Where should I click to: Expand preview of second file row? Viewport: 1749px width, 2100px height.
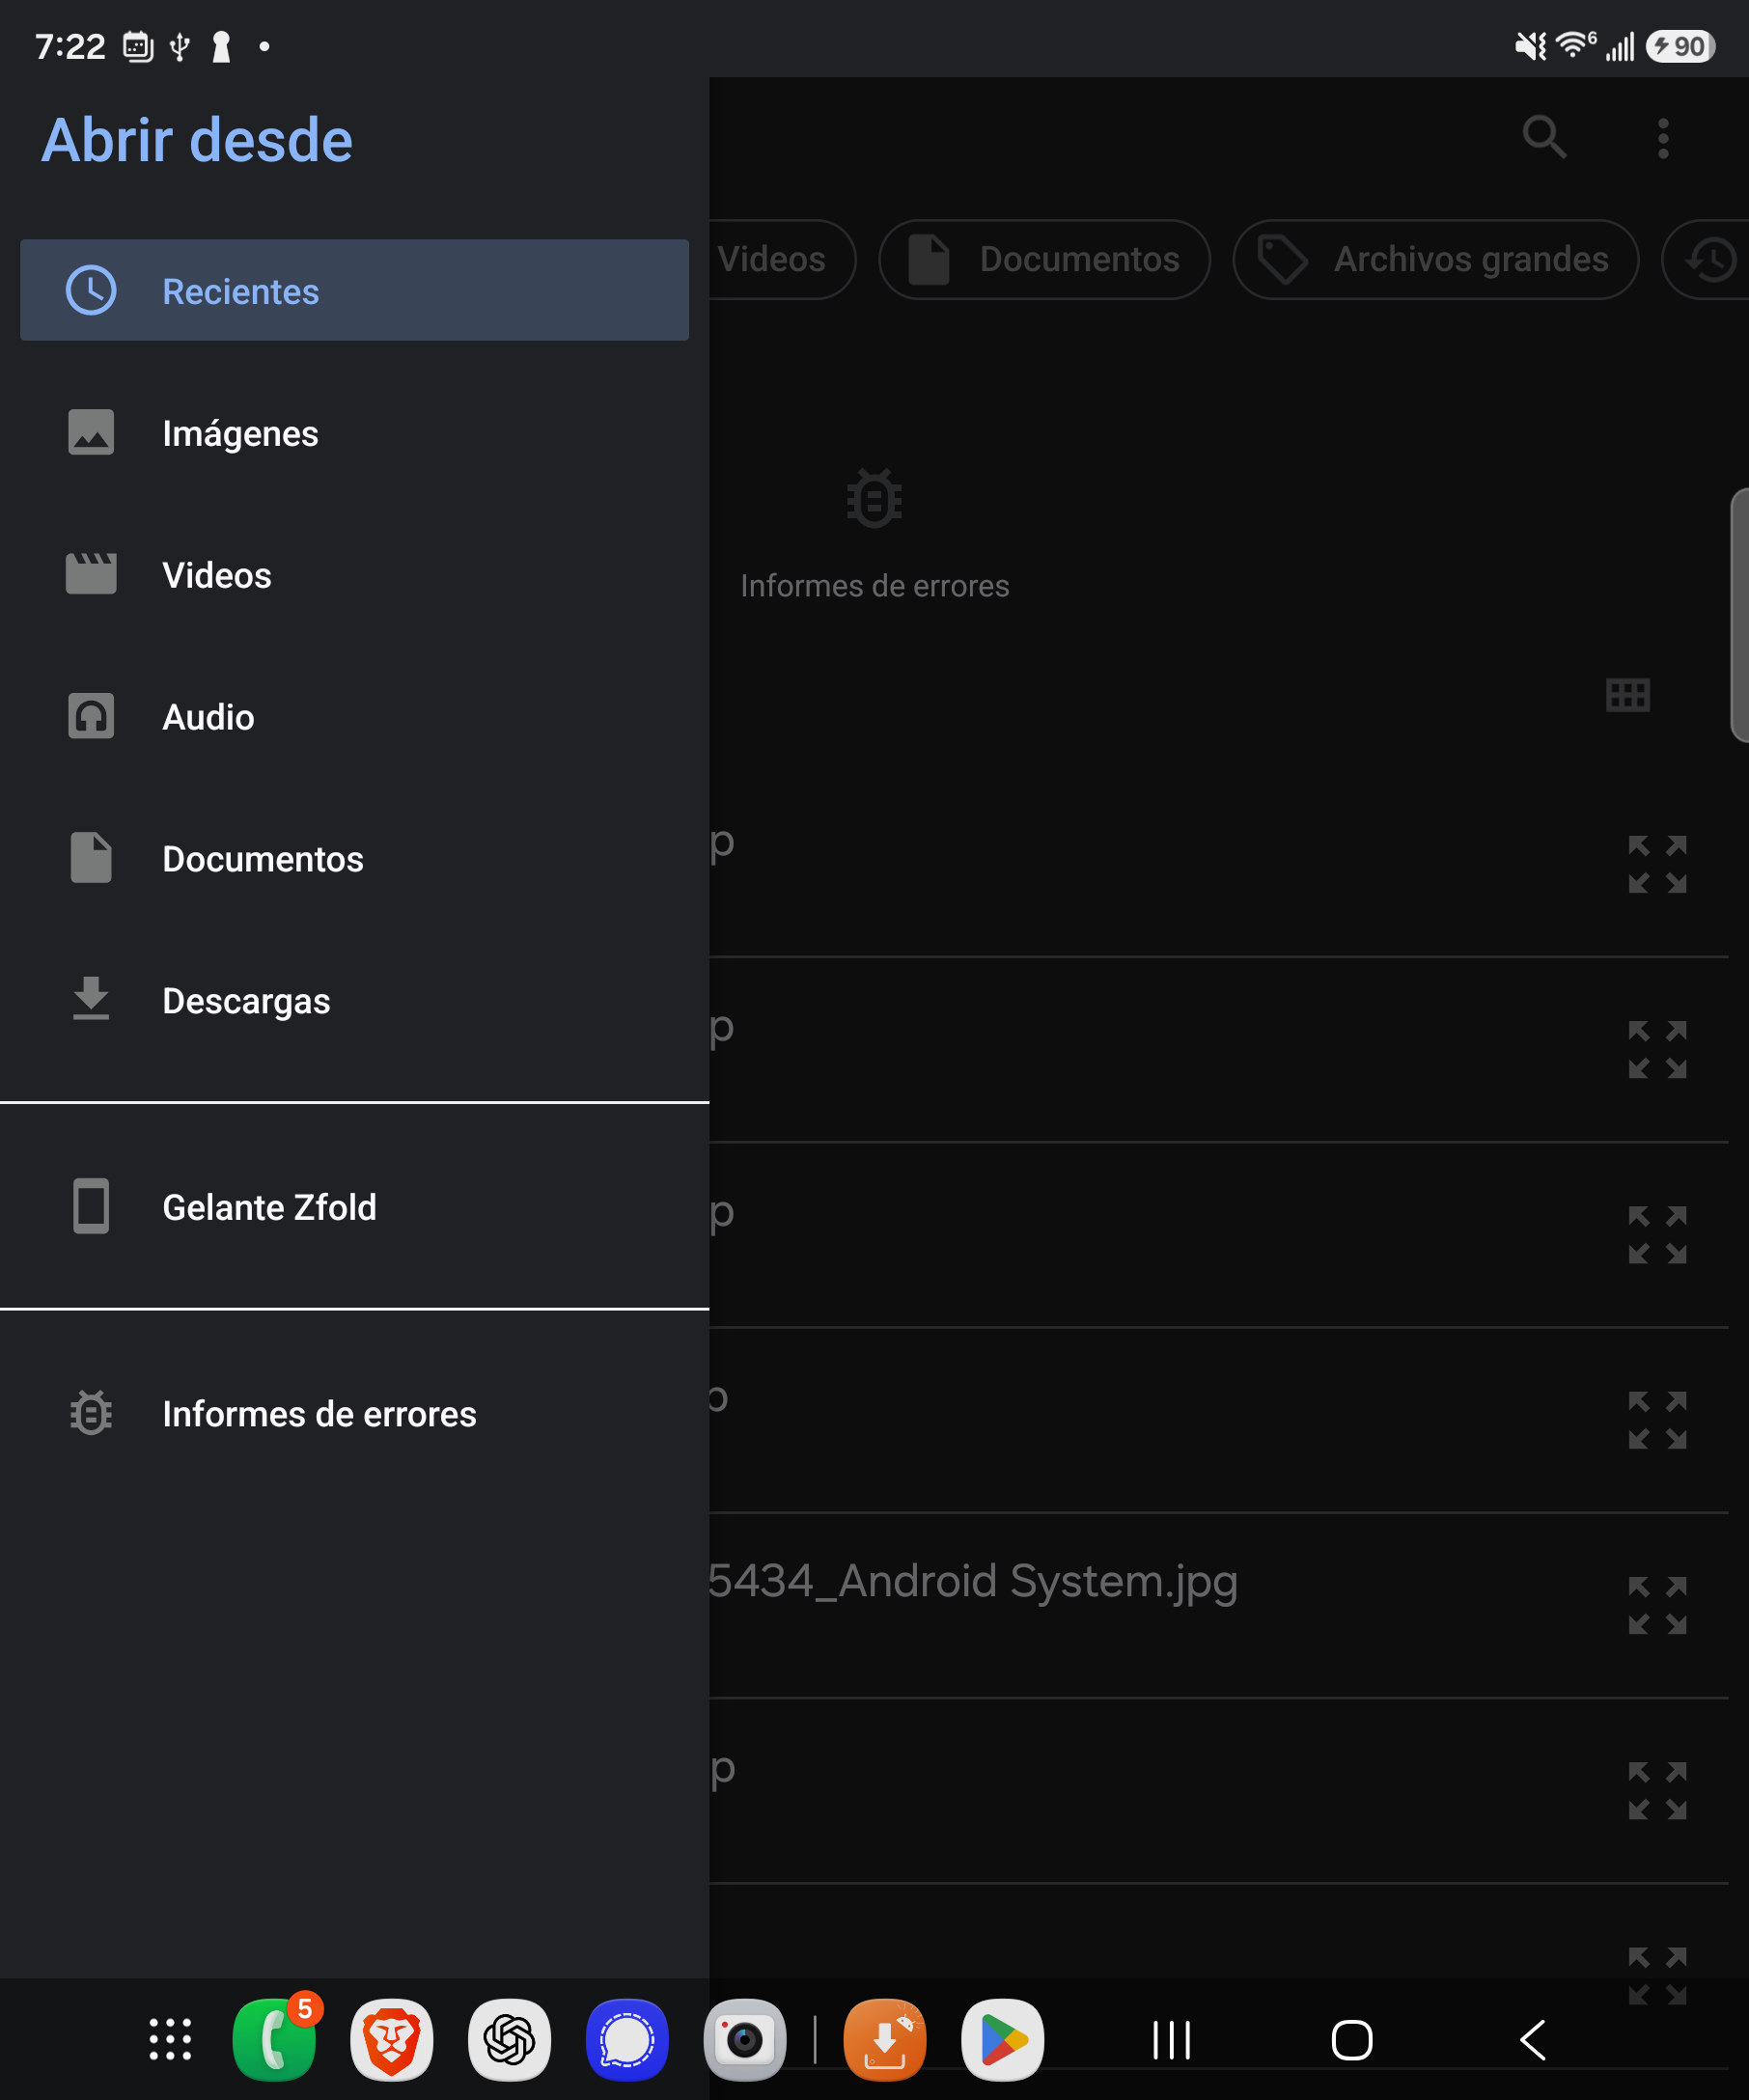coord(1657,1049)
